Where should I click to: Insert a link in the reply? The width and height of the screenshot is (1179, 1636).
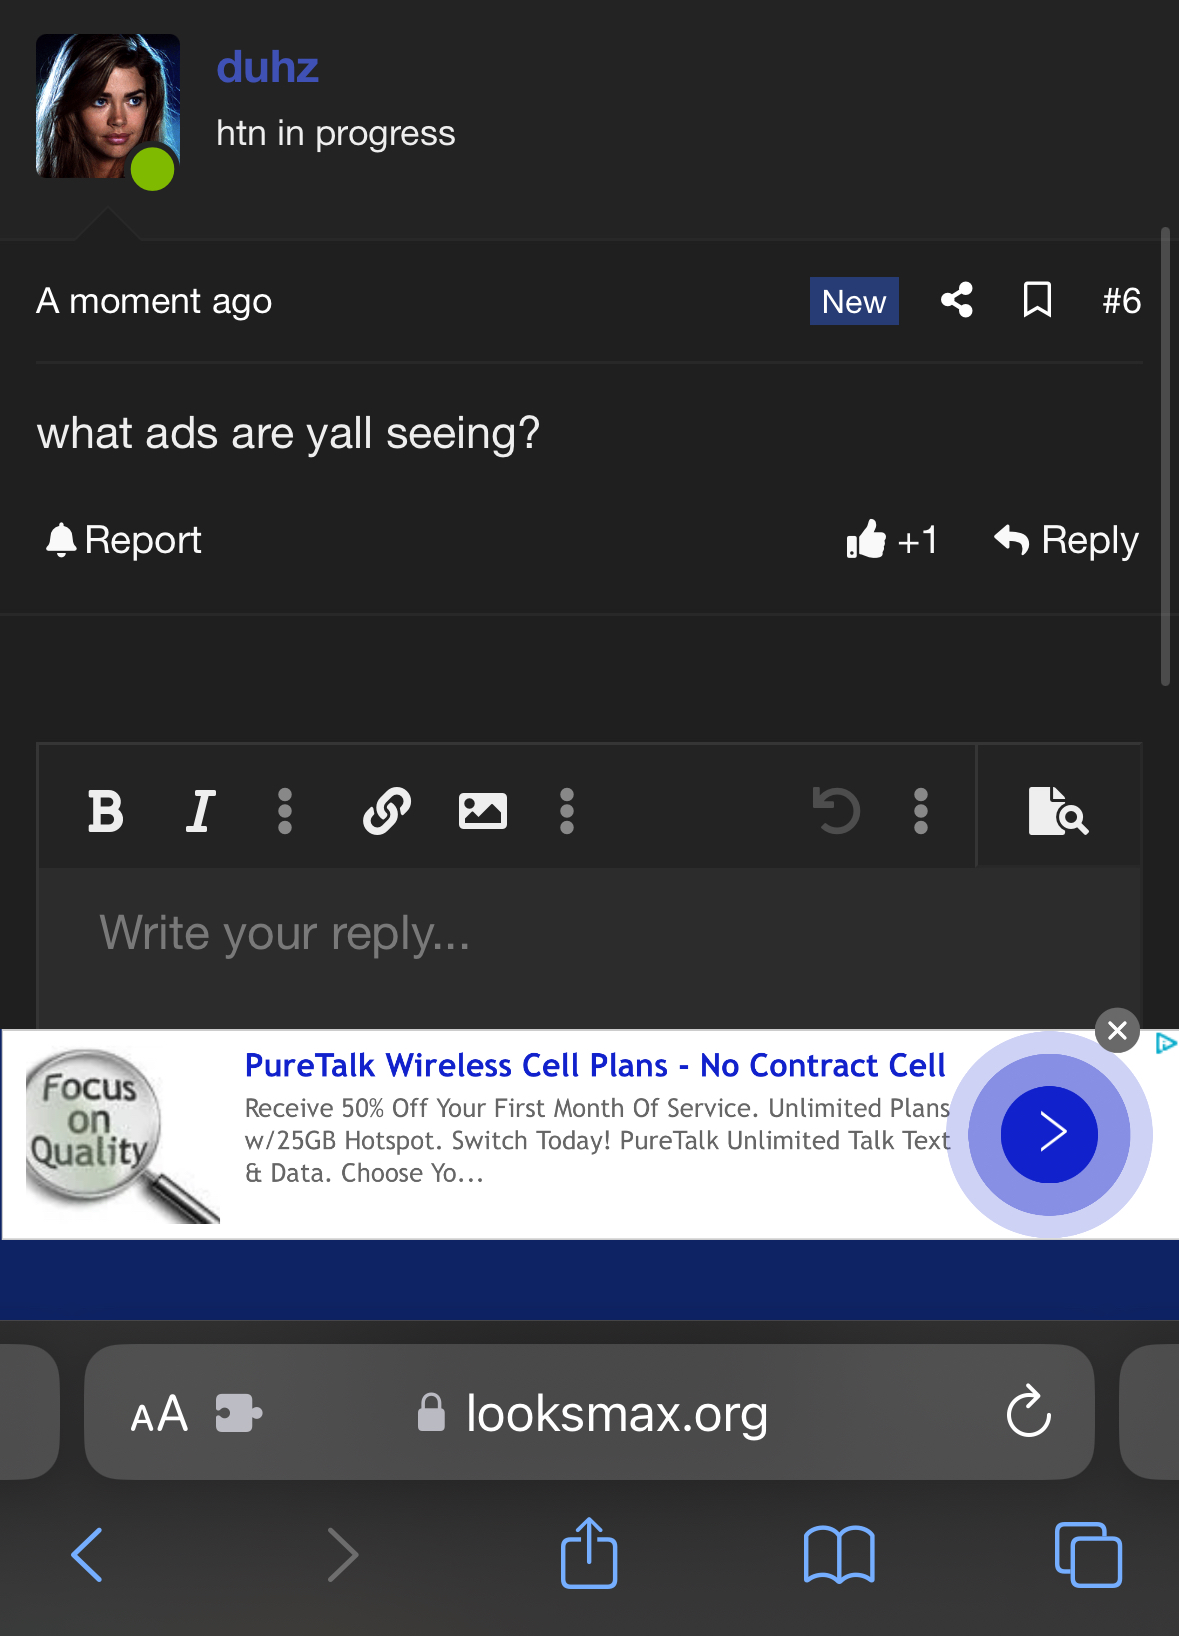pos(387,811)
